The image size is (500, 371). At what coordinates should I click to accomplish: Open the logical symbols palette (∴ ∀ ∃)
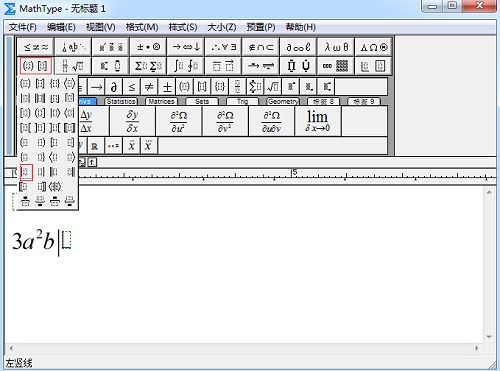click(x=223, y=47)
